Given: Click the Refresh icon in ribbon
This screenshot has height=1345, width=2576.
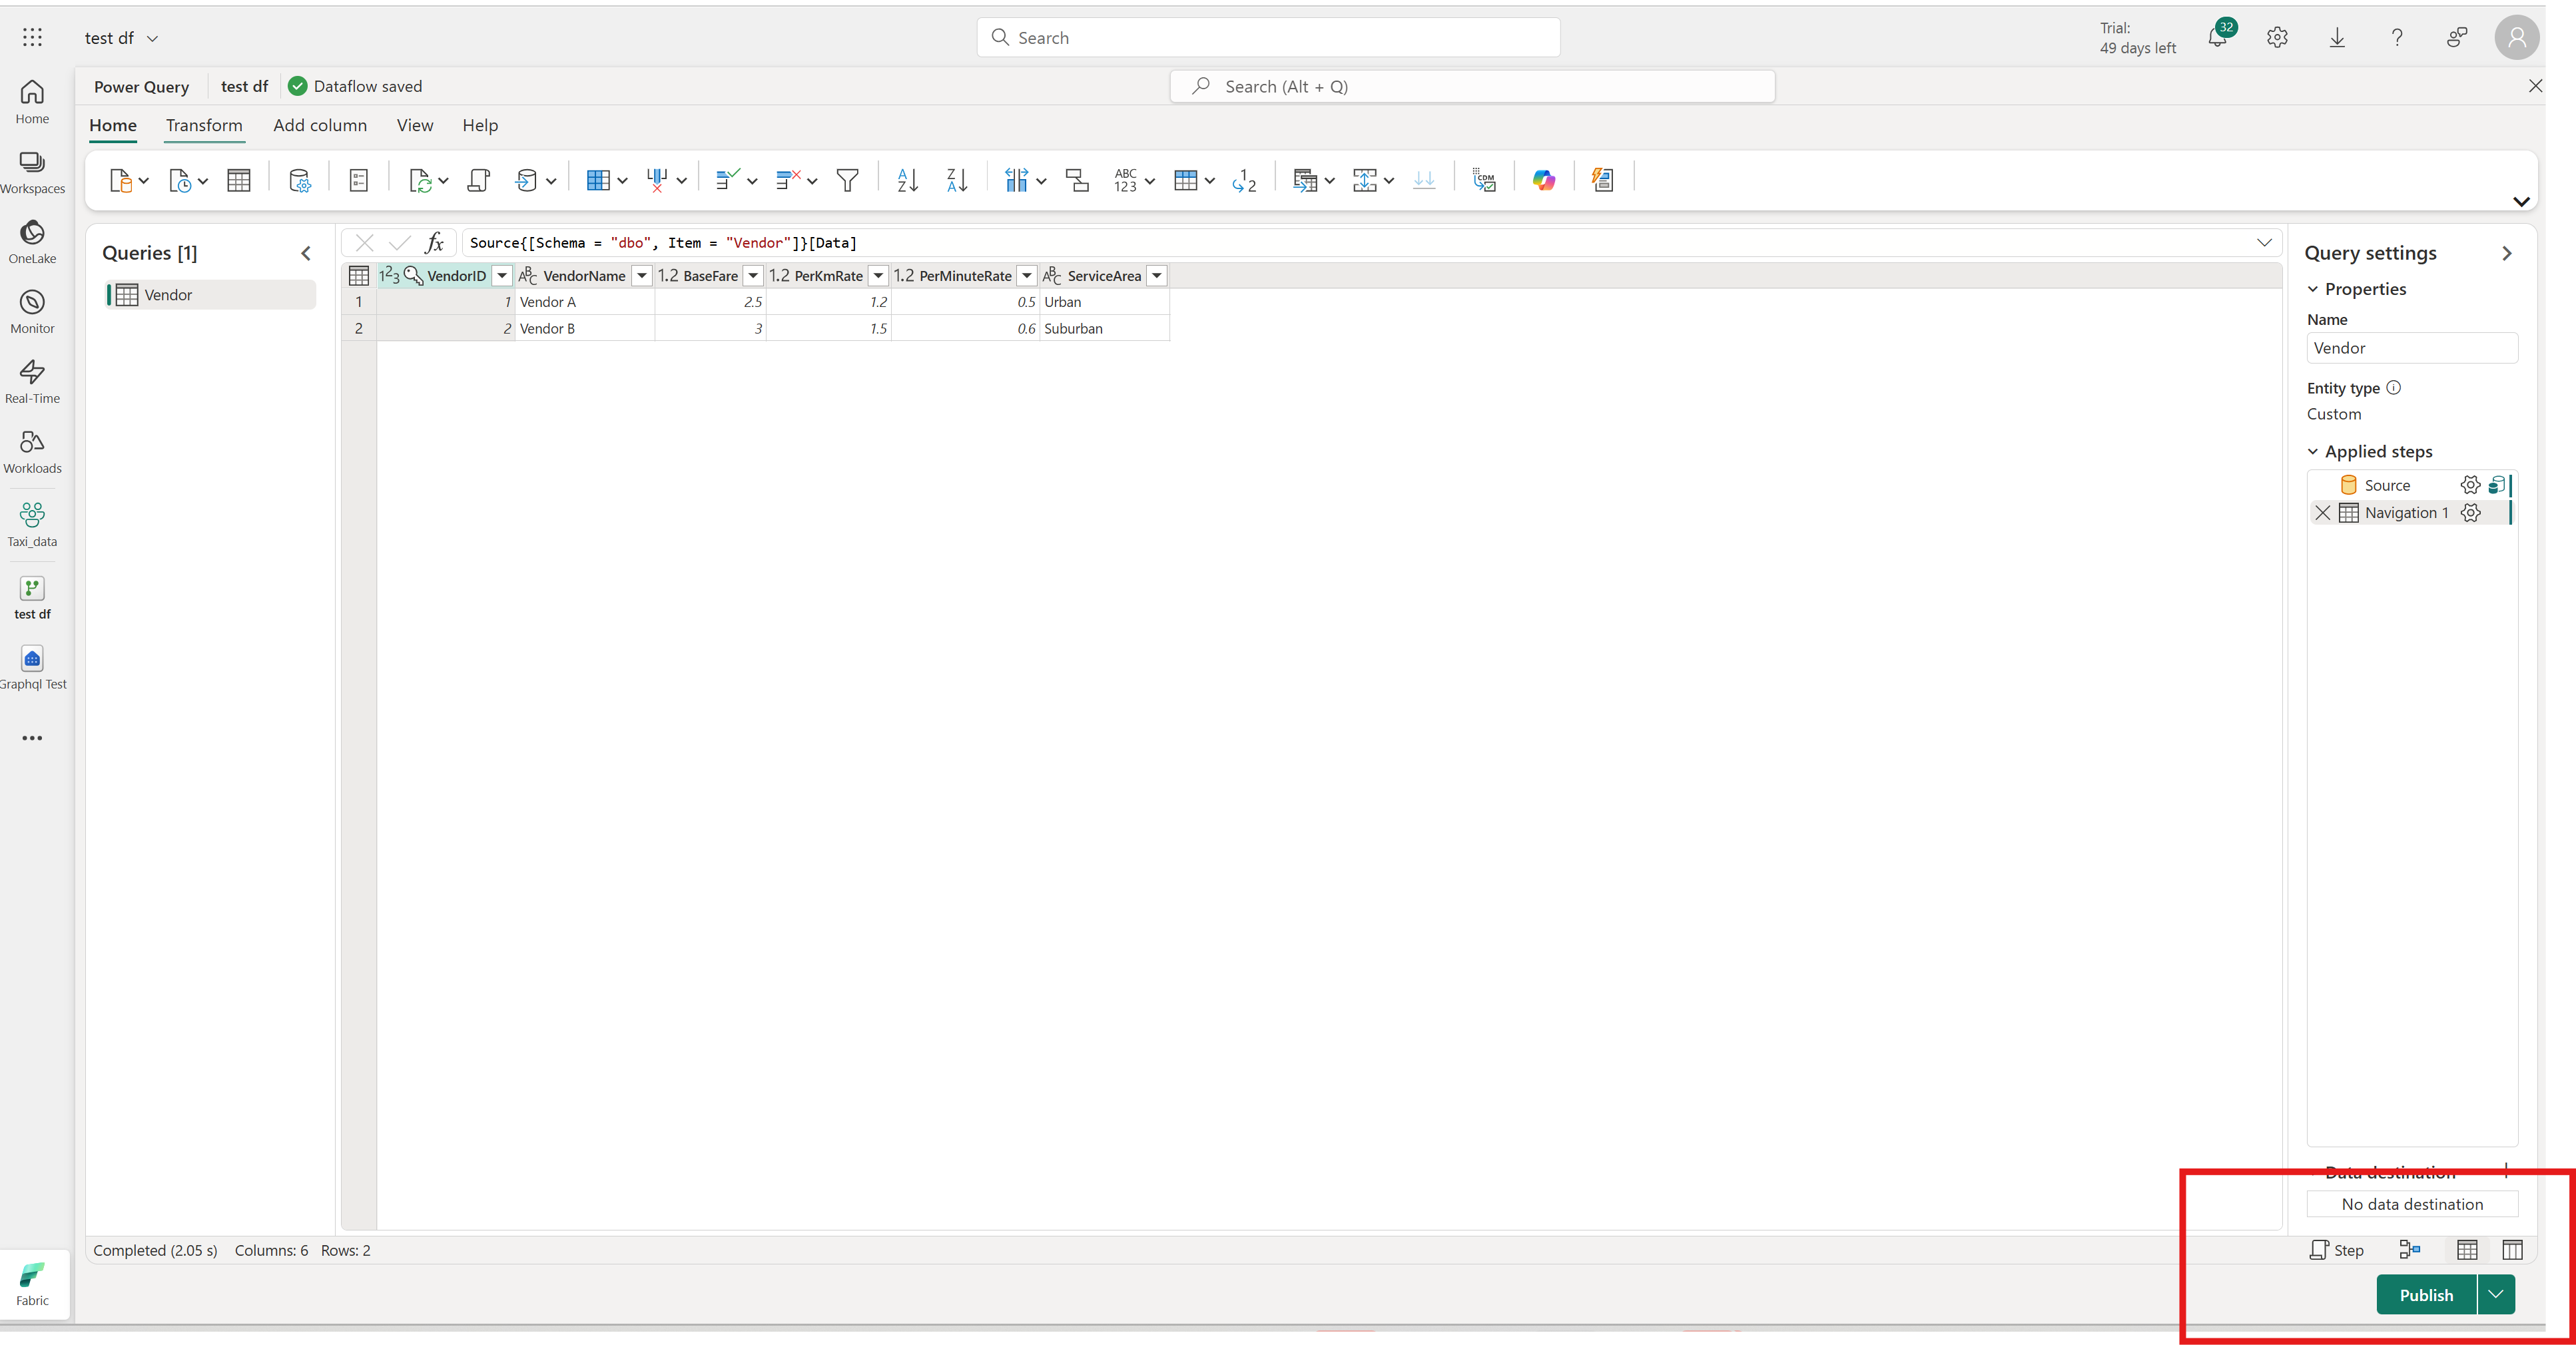Looking at the screenshot, I should coord(420,180).
